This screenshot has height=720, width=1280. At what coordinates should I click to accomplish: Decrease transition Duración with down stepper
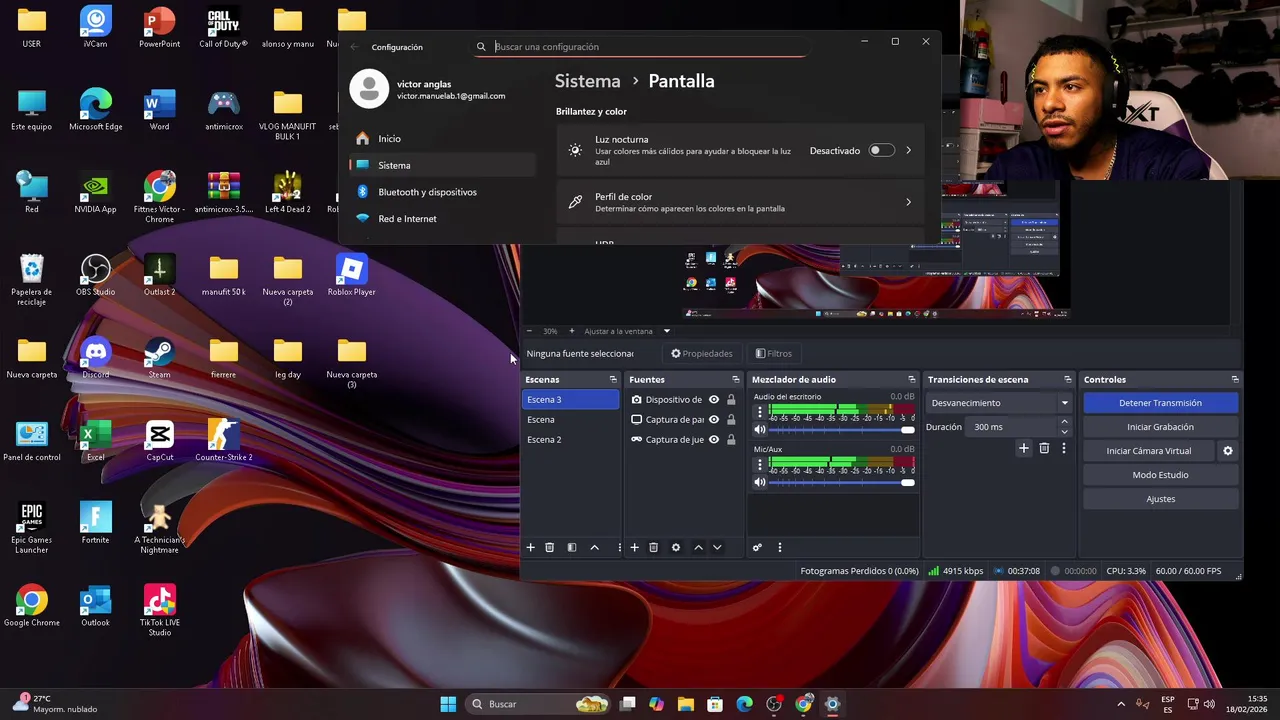click(x=1064, y=432)
